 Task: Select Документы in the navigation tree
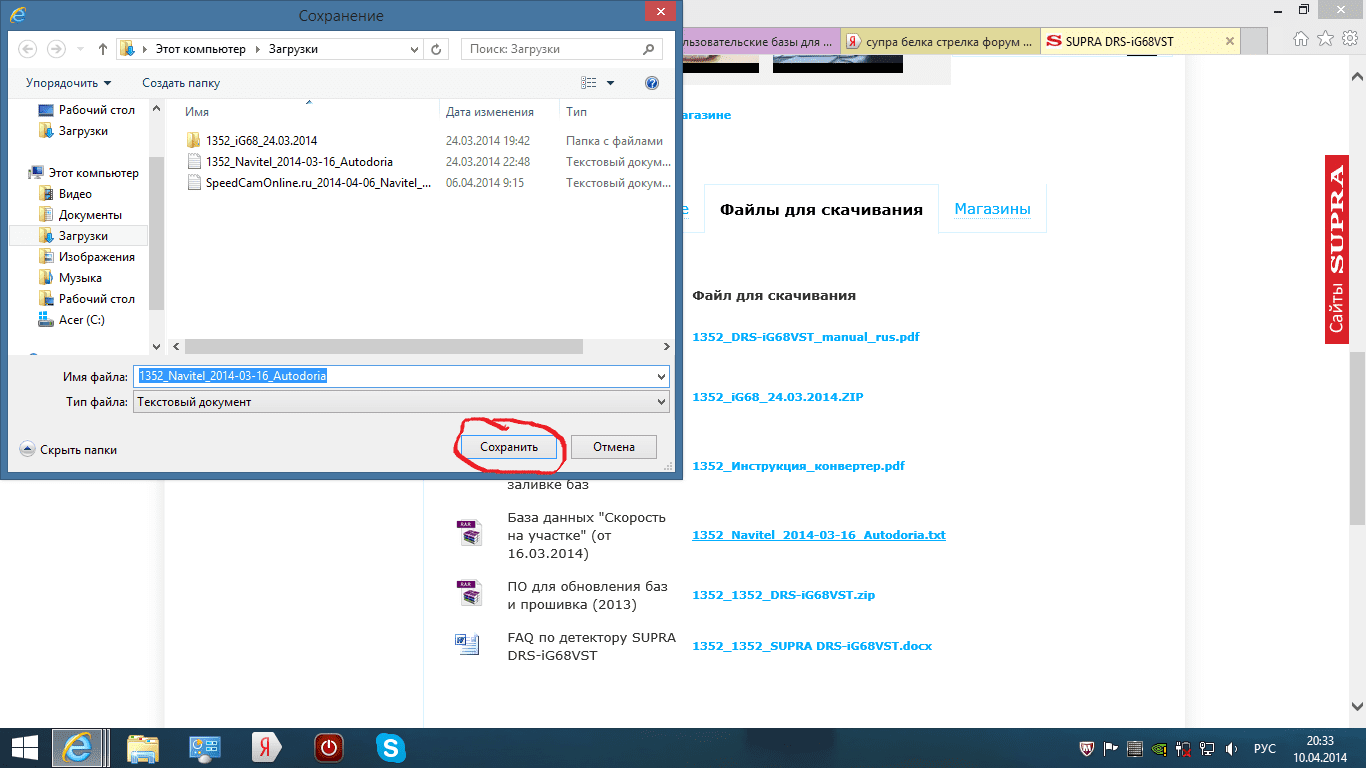pyautogui.click(x=90, y=215)
